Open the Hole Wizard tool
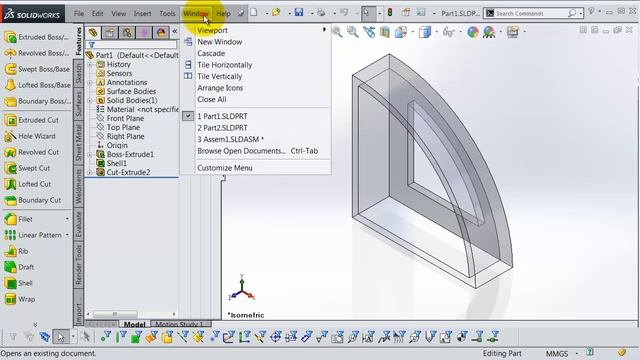Screen dimensions: 640x360 point(30,136)
